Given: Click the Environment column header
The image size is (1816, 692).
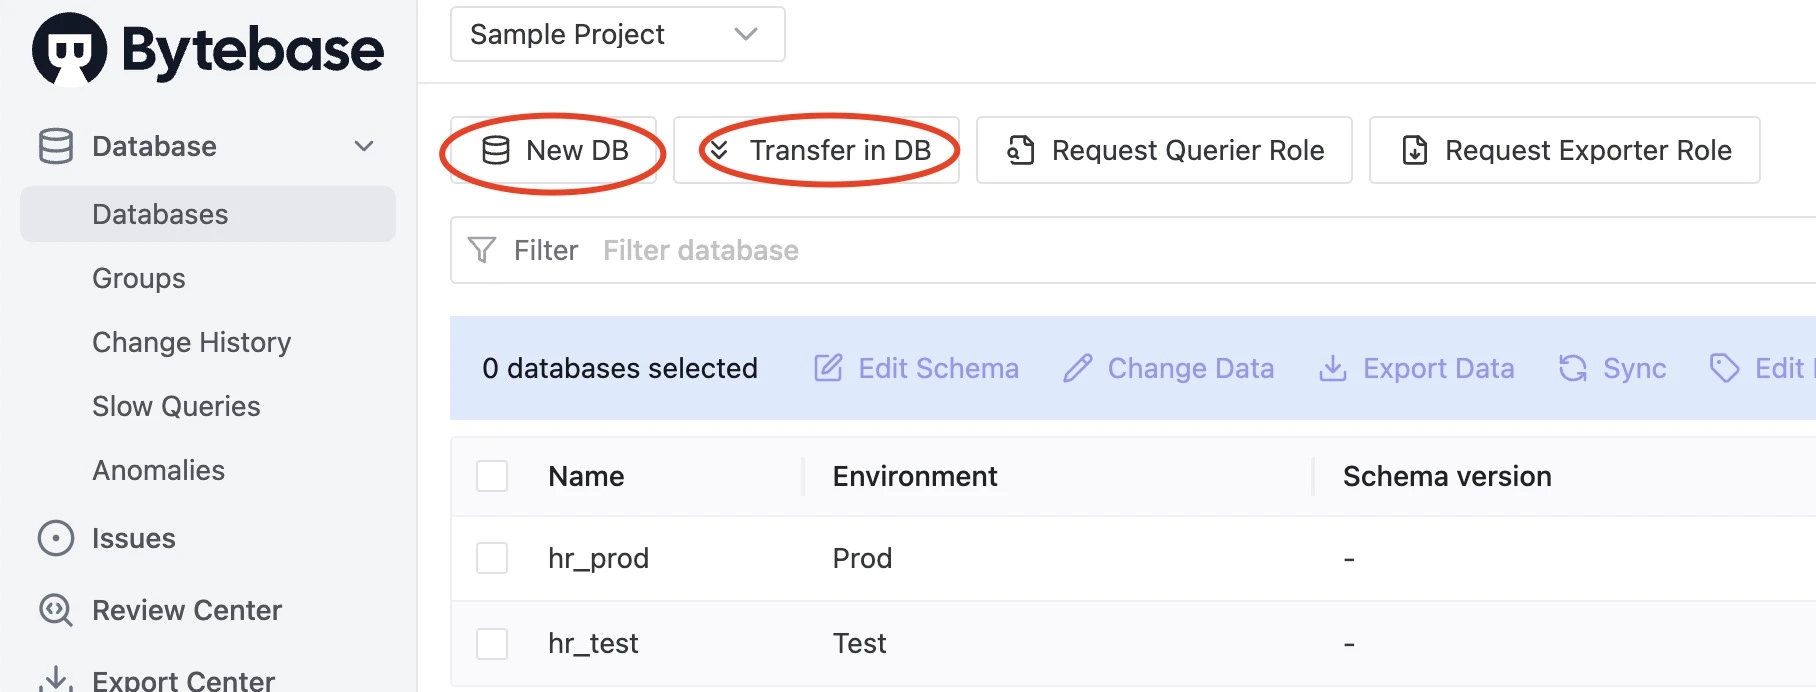Looking at the screenshot, I should [915, 476].
